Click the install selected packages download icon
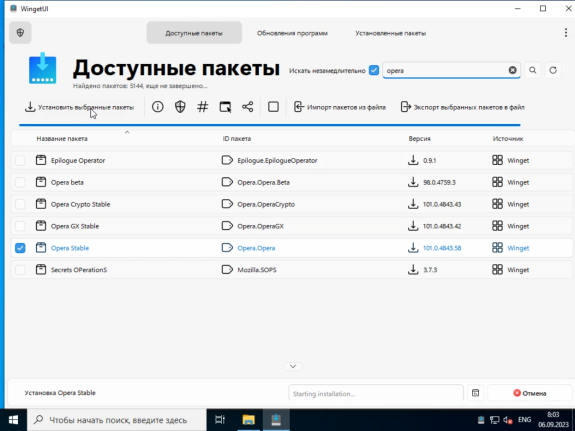The height and width of the screenshot is (431, 575). tap(30, 107)
